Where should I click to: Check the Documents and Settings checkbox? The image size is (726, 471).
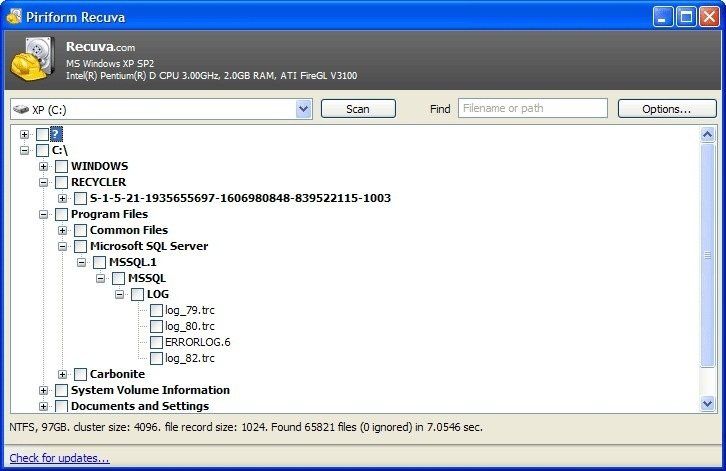[62, 406]
